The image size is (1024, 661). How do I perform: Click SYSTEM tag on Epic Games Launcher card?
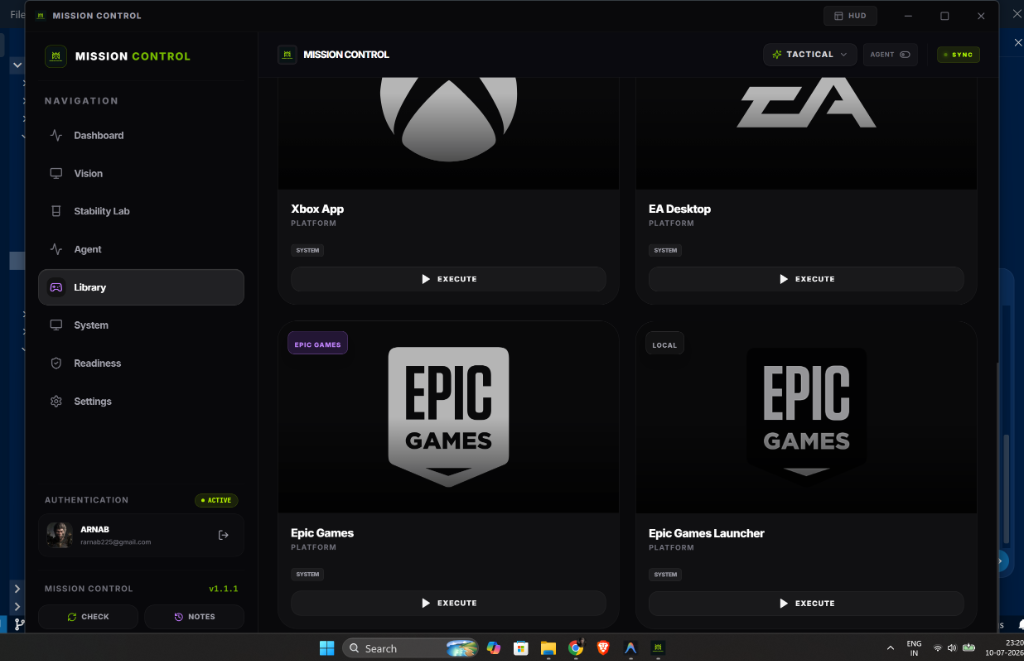point(665,575)
